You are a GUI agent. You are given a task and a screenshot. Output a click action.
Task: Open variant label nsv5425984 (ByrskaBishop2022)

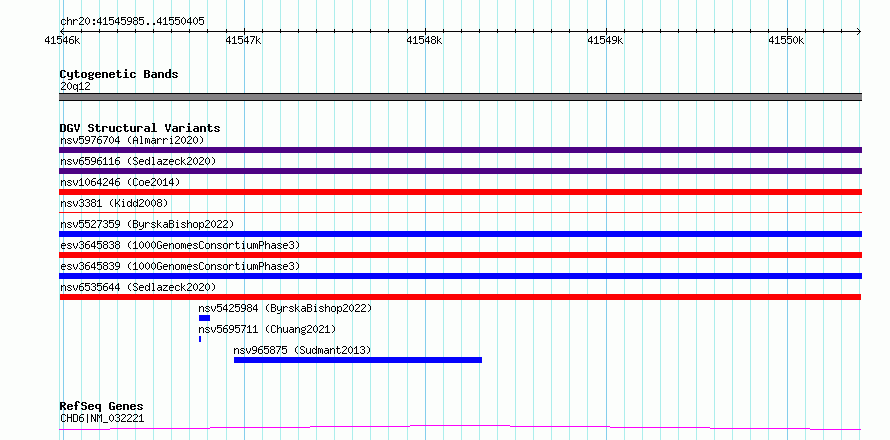click(x=285, y=308)
